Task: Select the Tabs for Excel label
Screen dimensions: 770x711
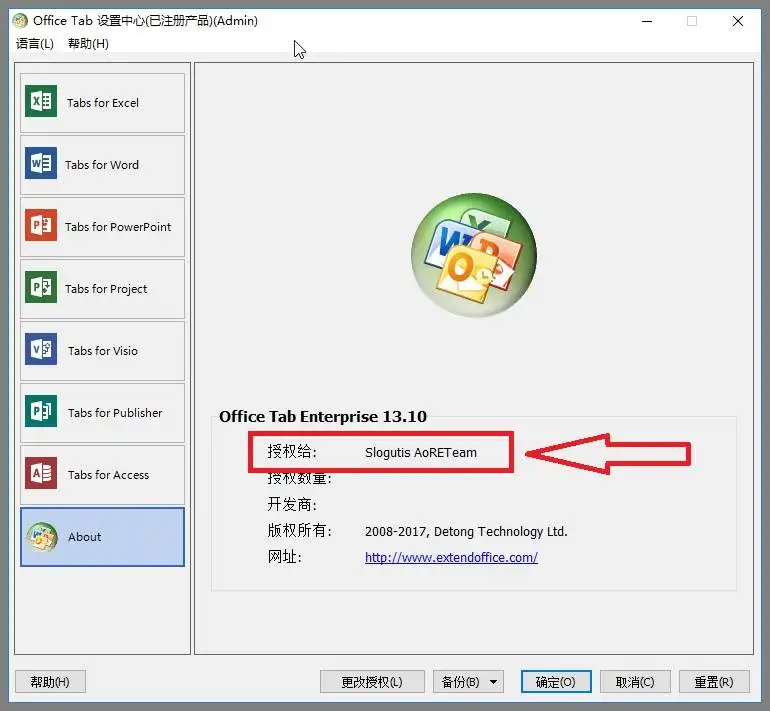Action: 103,103
